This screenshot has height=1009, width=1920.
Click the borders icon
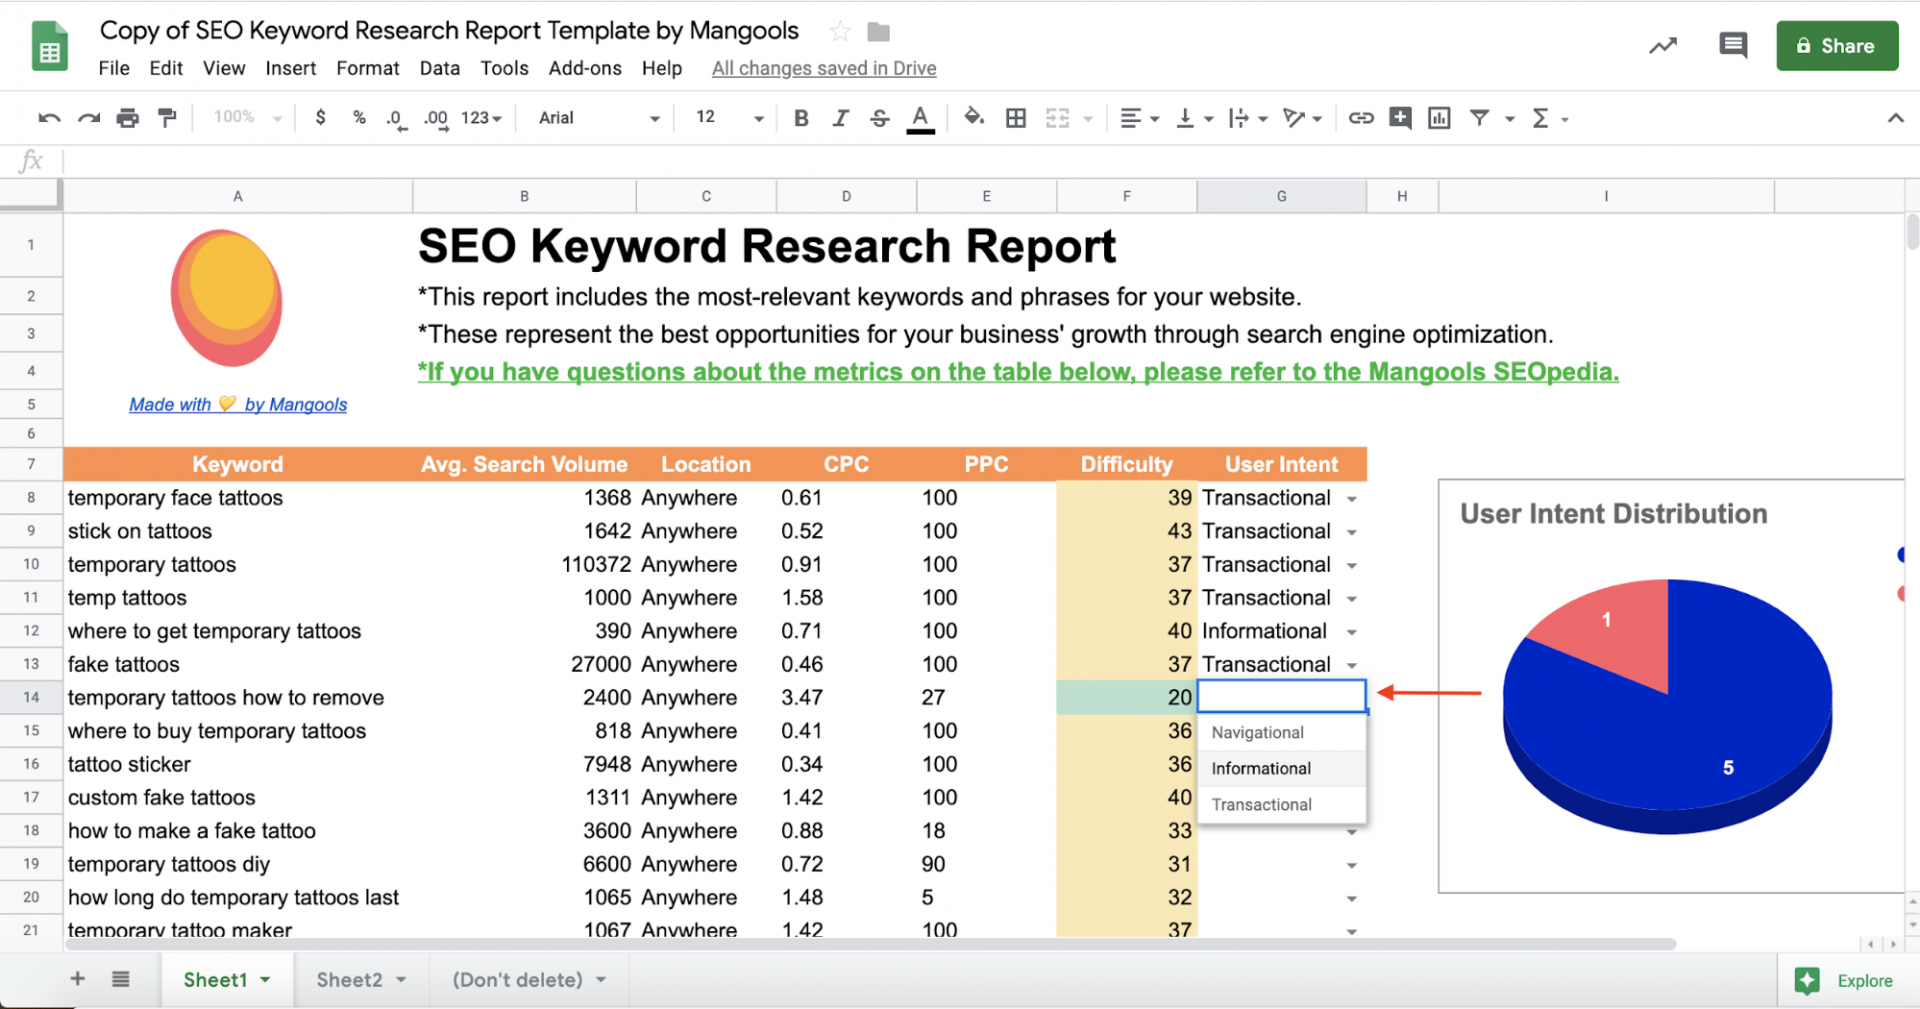(x=1016, y=118)
